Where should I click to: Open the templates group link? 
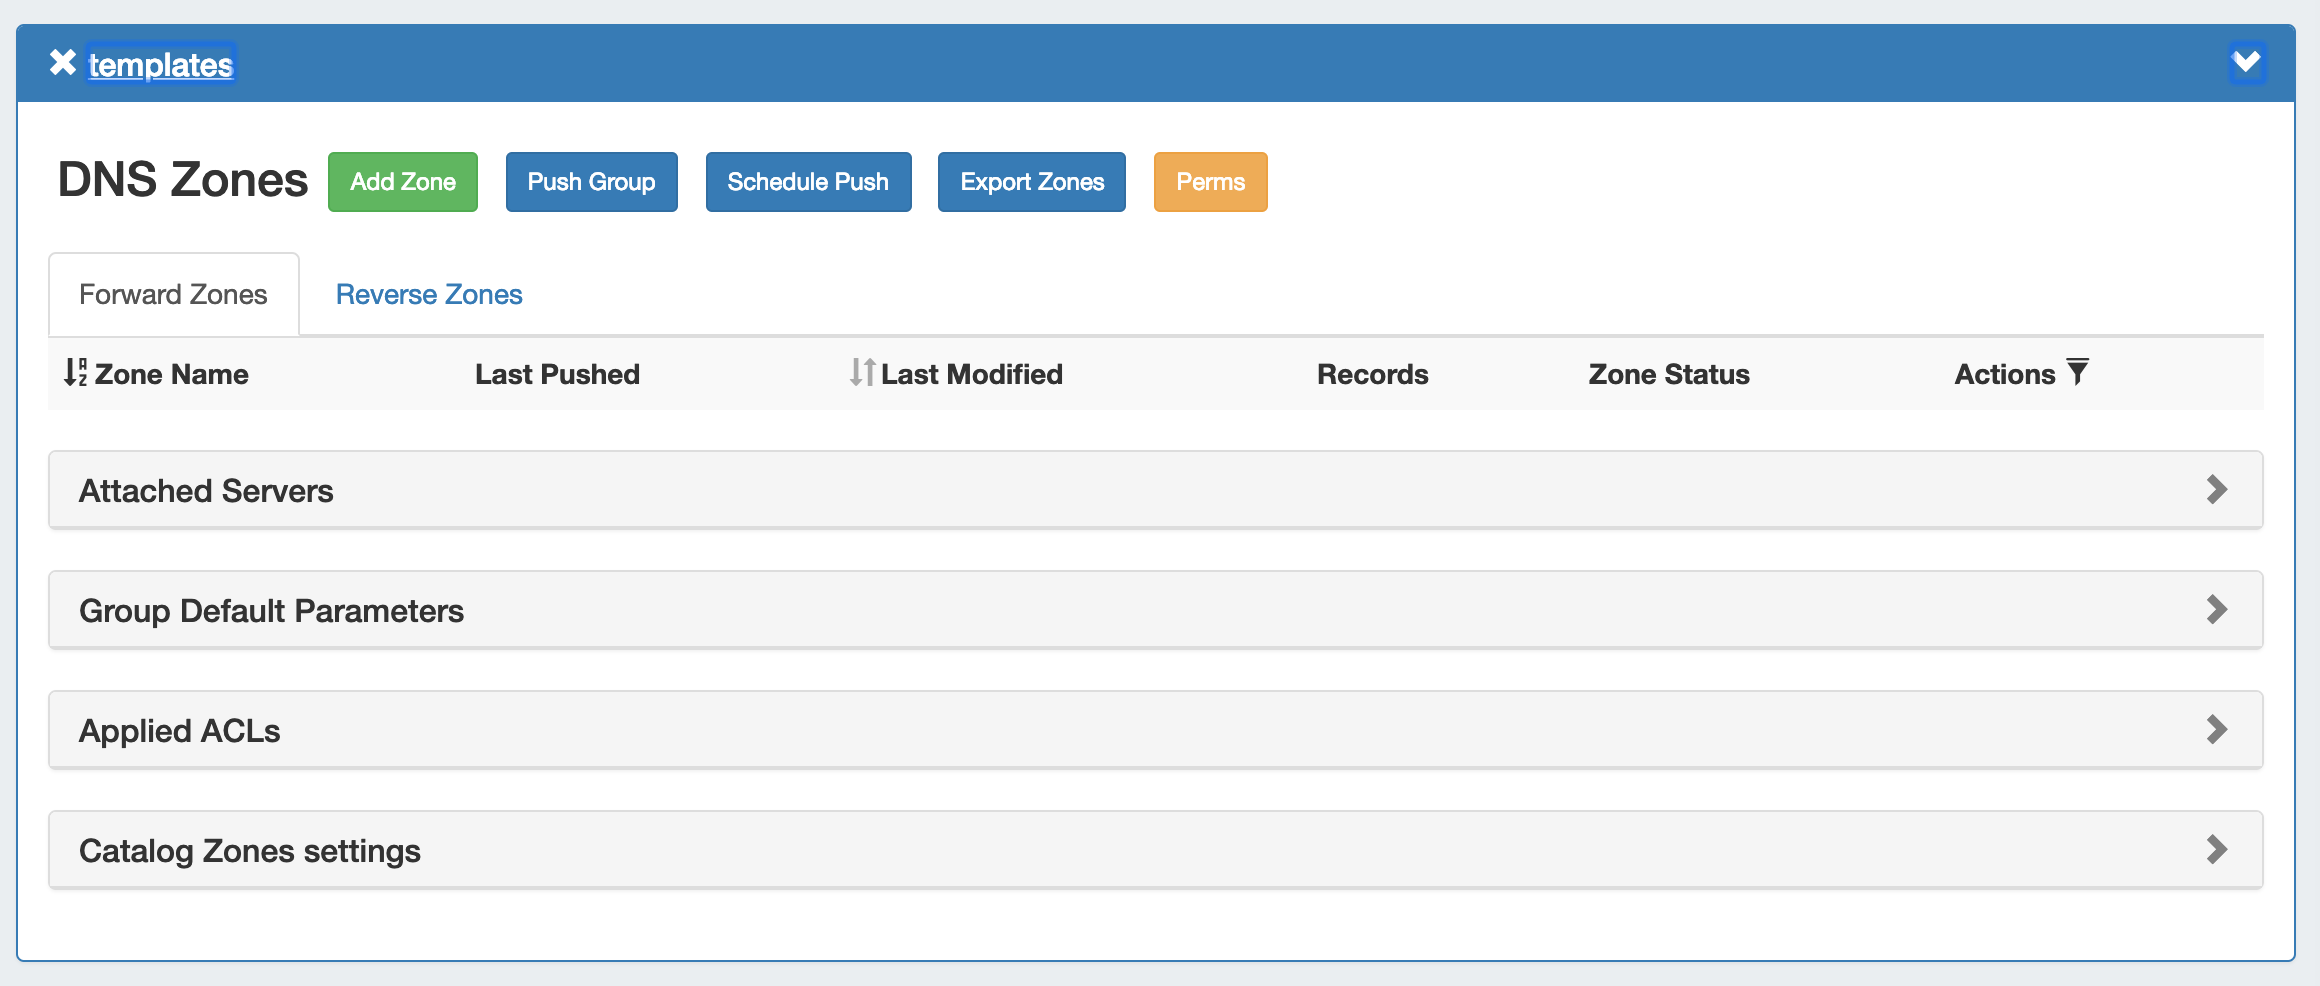[161, 65]
